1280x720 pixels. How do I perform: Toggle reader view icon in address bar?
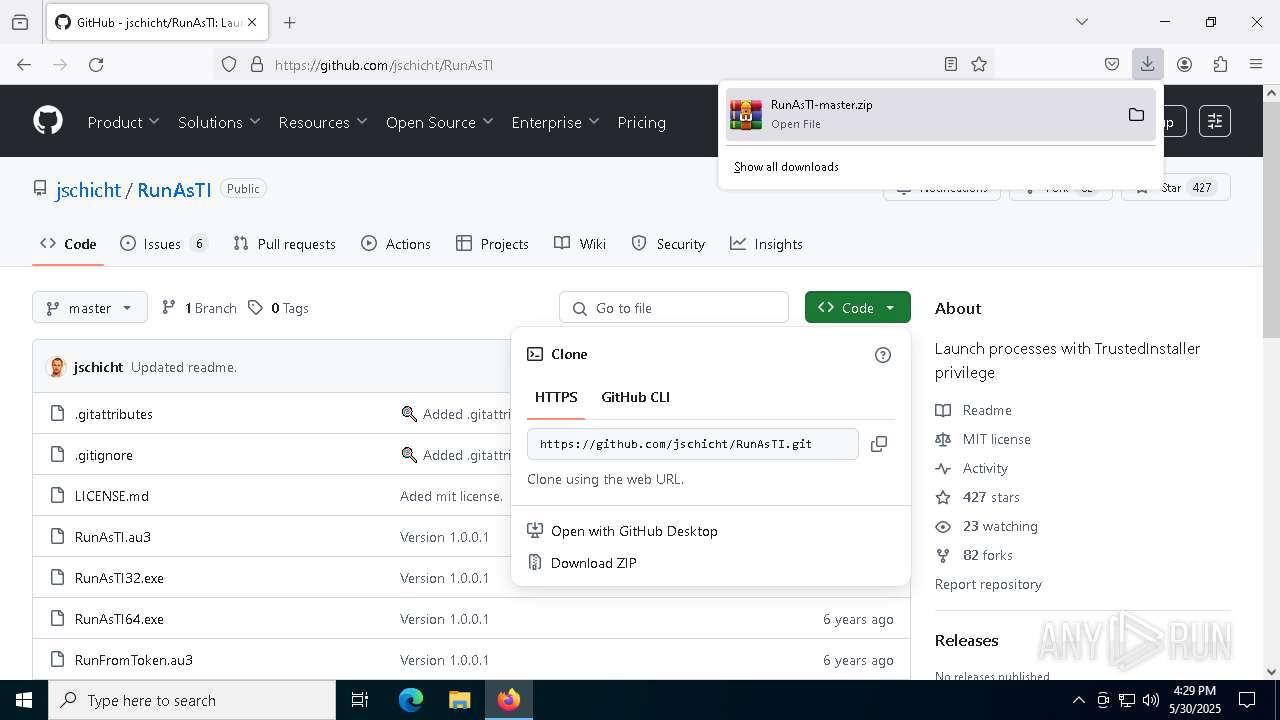click(951, 64)
